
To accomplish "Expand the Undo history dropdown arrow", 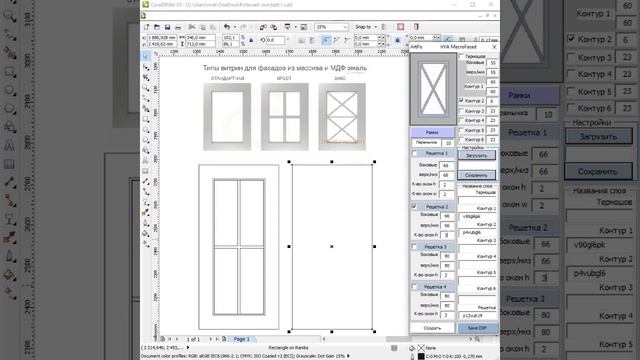I will 235,27.
